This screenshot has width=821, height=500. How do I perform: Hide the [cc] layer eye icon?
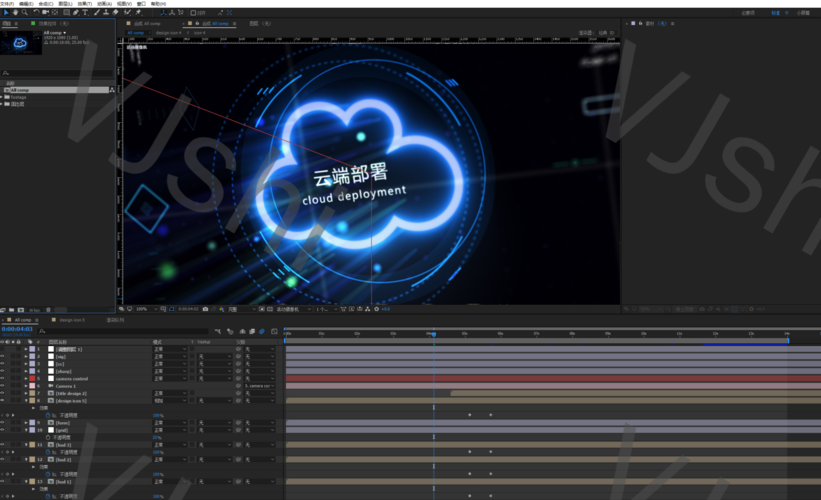[x=3, y=363]
